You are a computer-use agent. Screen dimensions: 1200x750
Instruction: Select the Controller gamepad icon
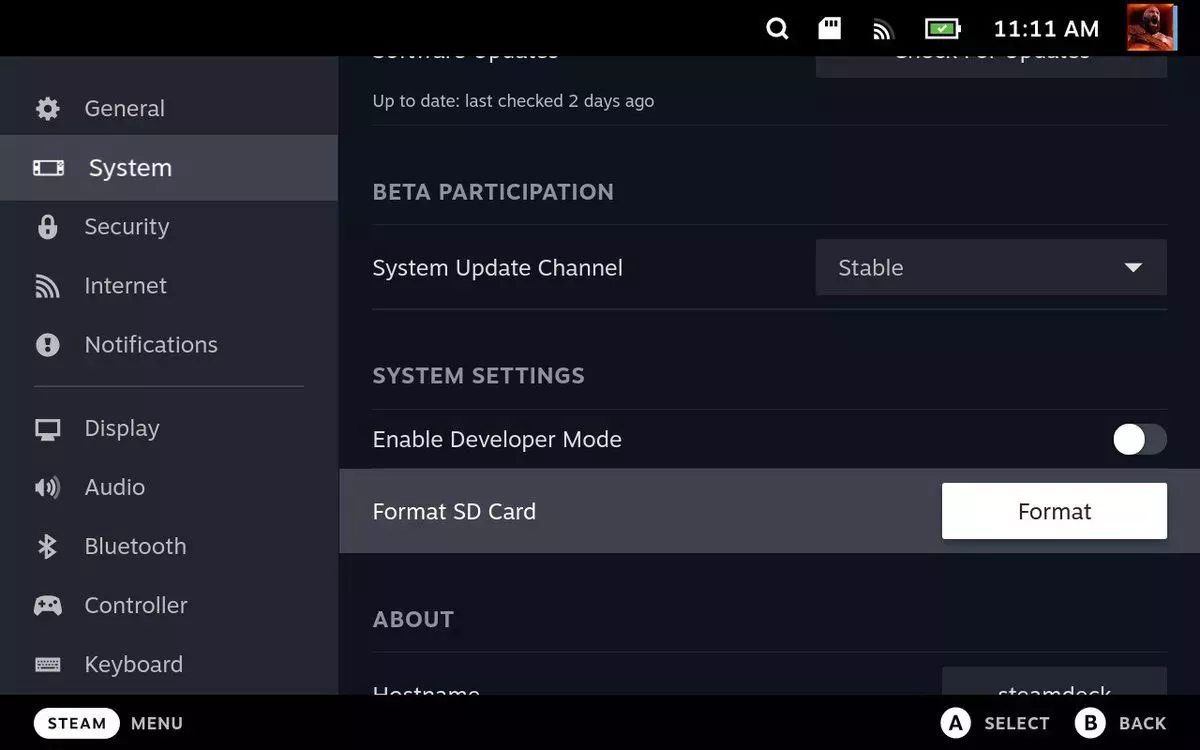click(48, 605)
